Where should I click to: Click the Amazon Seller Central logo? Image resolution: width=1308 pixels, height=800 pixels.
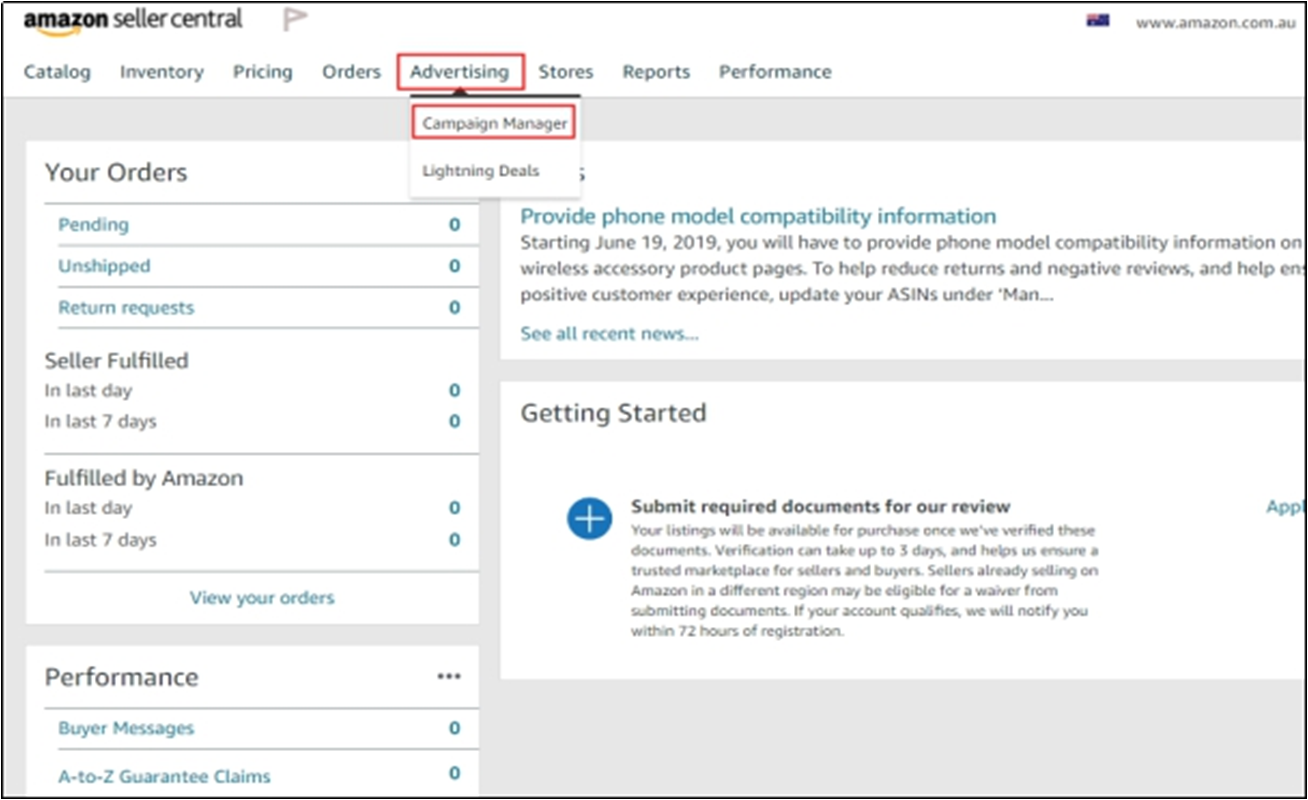coord(133,21)
